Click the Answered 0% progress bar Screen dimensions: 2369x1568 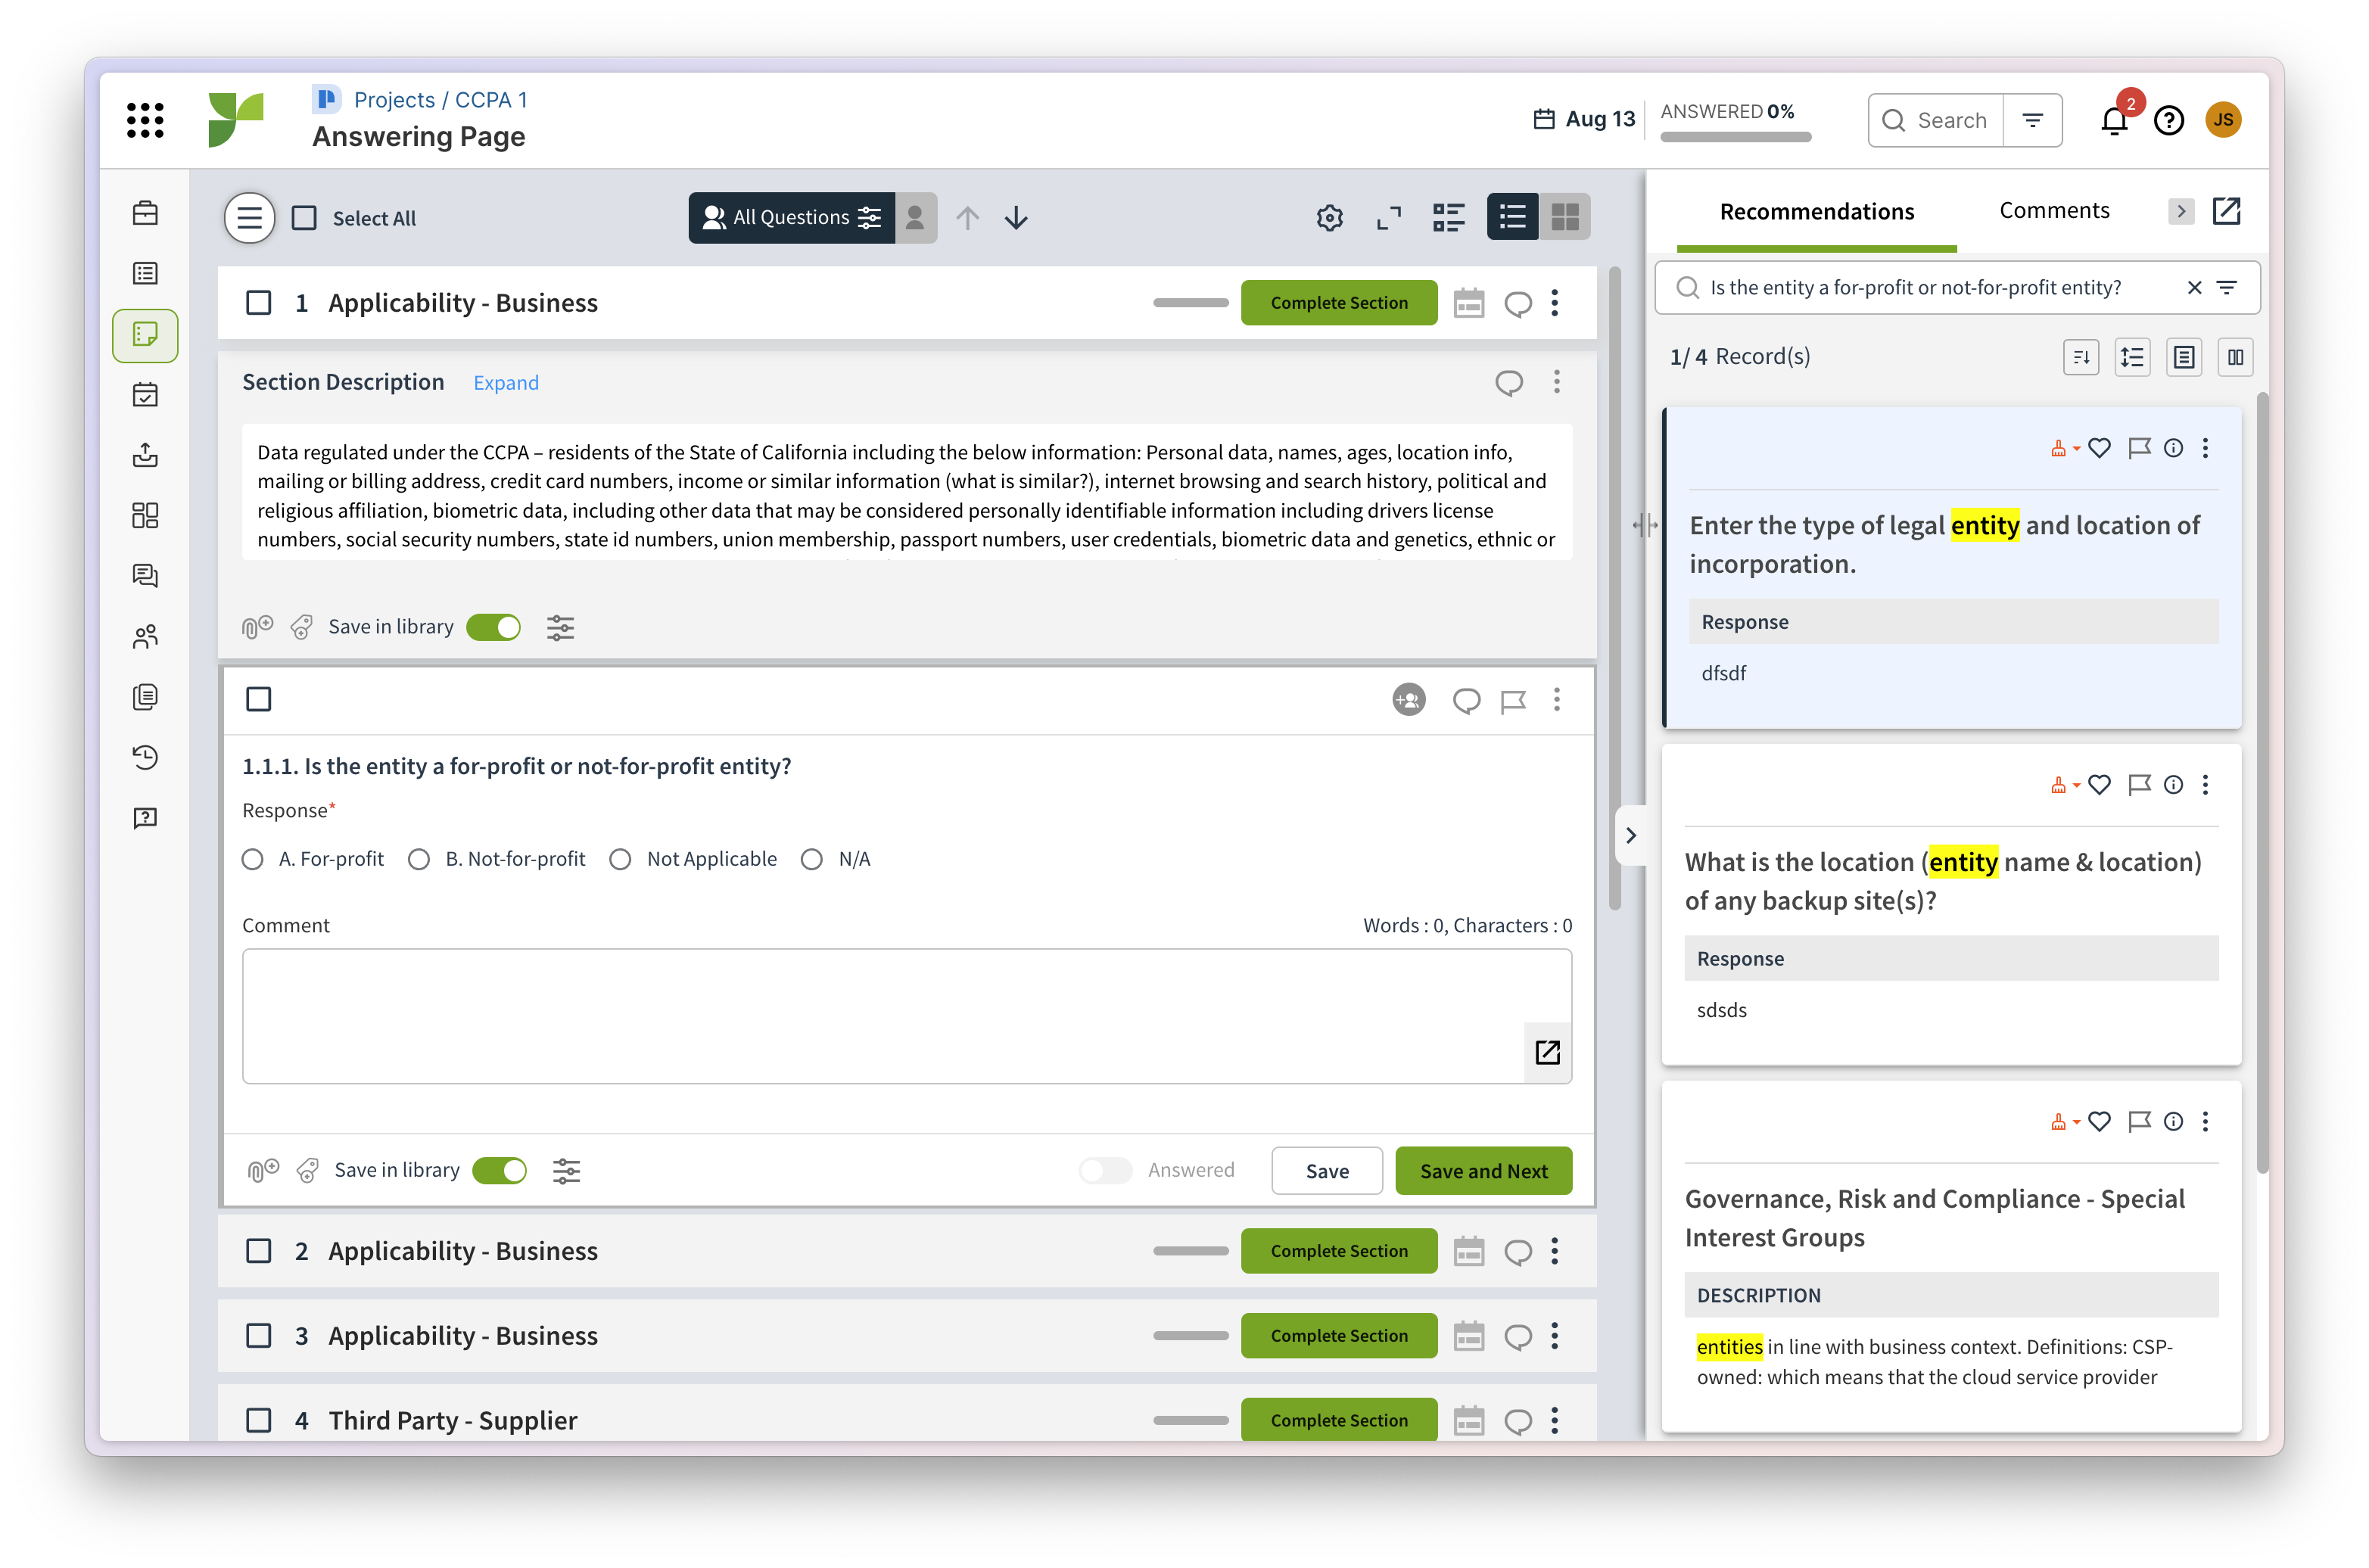pos(1735,137)
